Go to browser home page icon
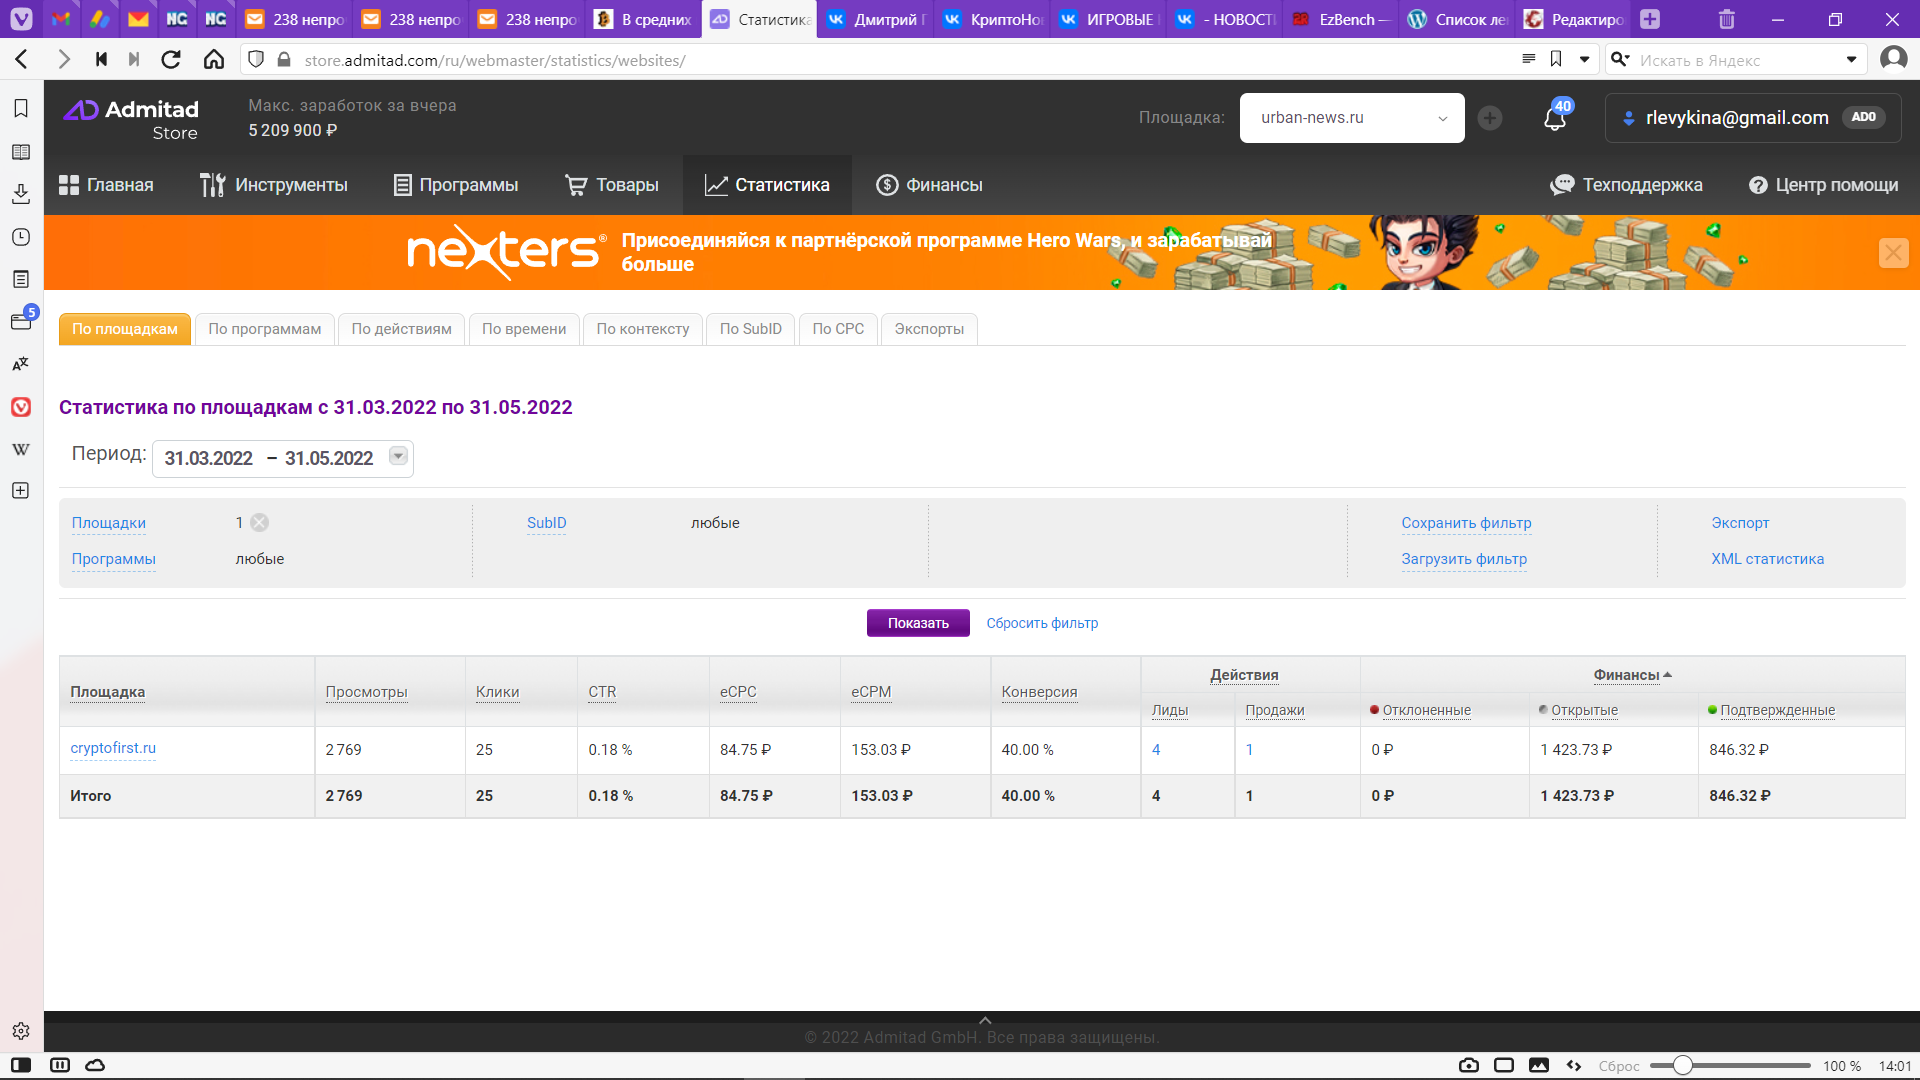The image size is (1920, 1080). (213, 60)
